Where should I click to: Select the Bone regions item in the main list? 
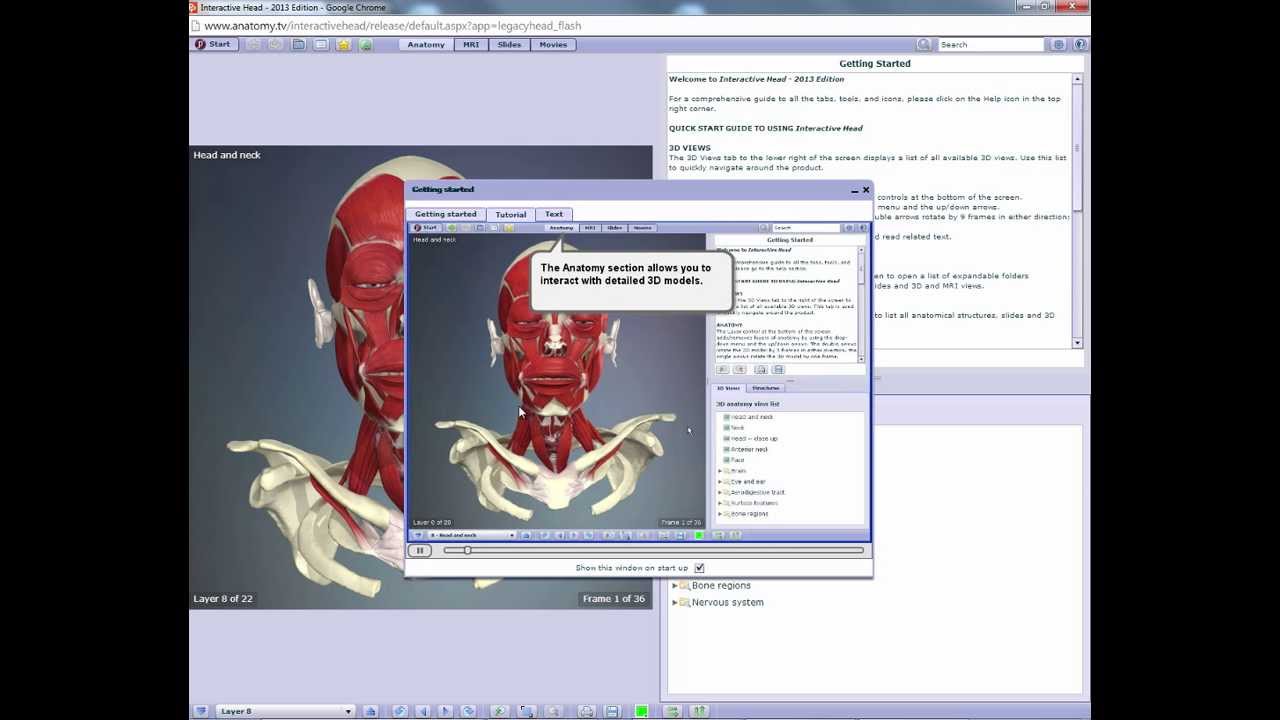721,586
